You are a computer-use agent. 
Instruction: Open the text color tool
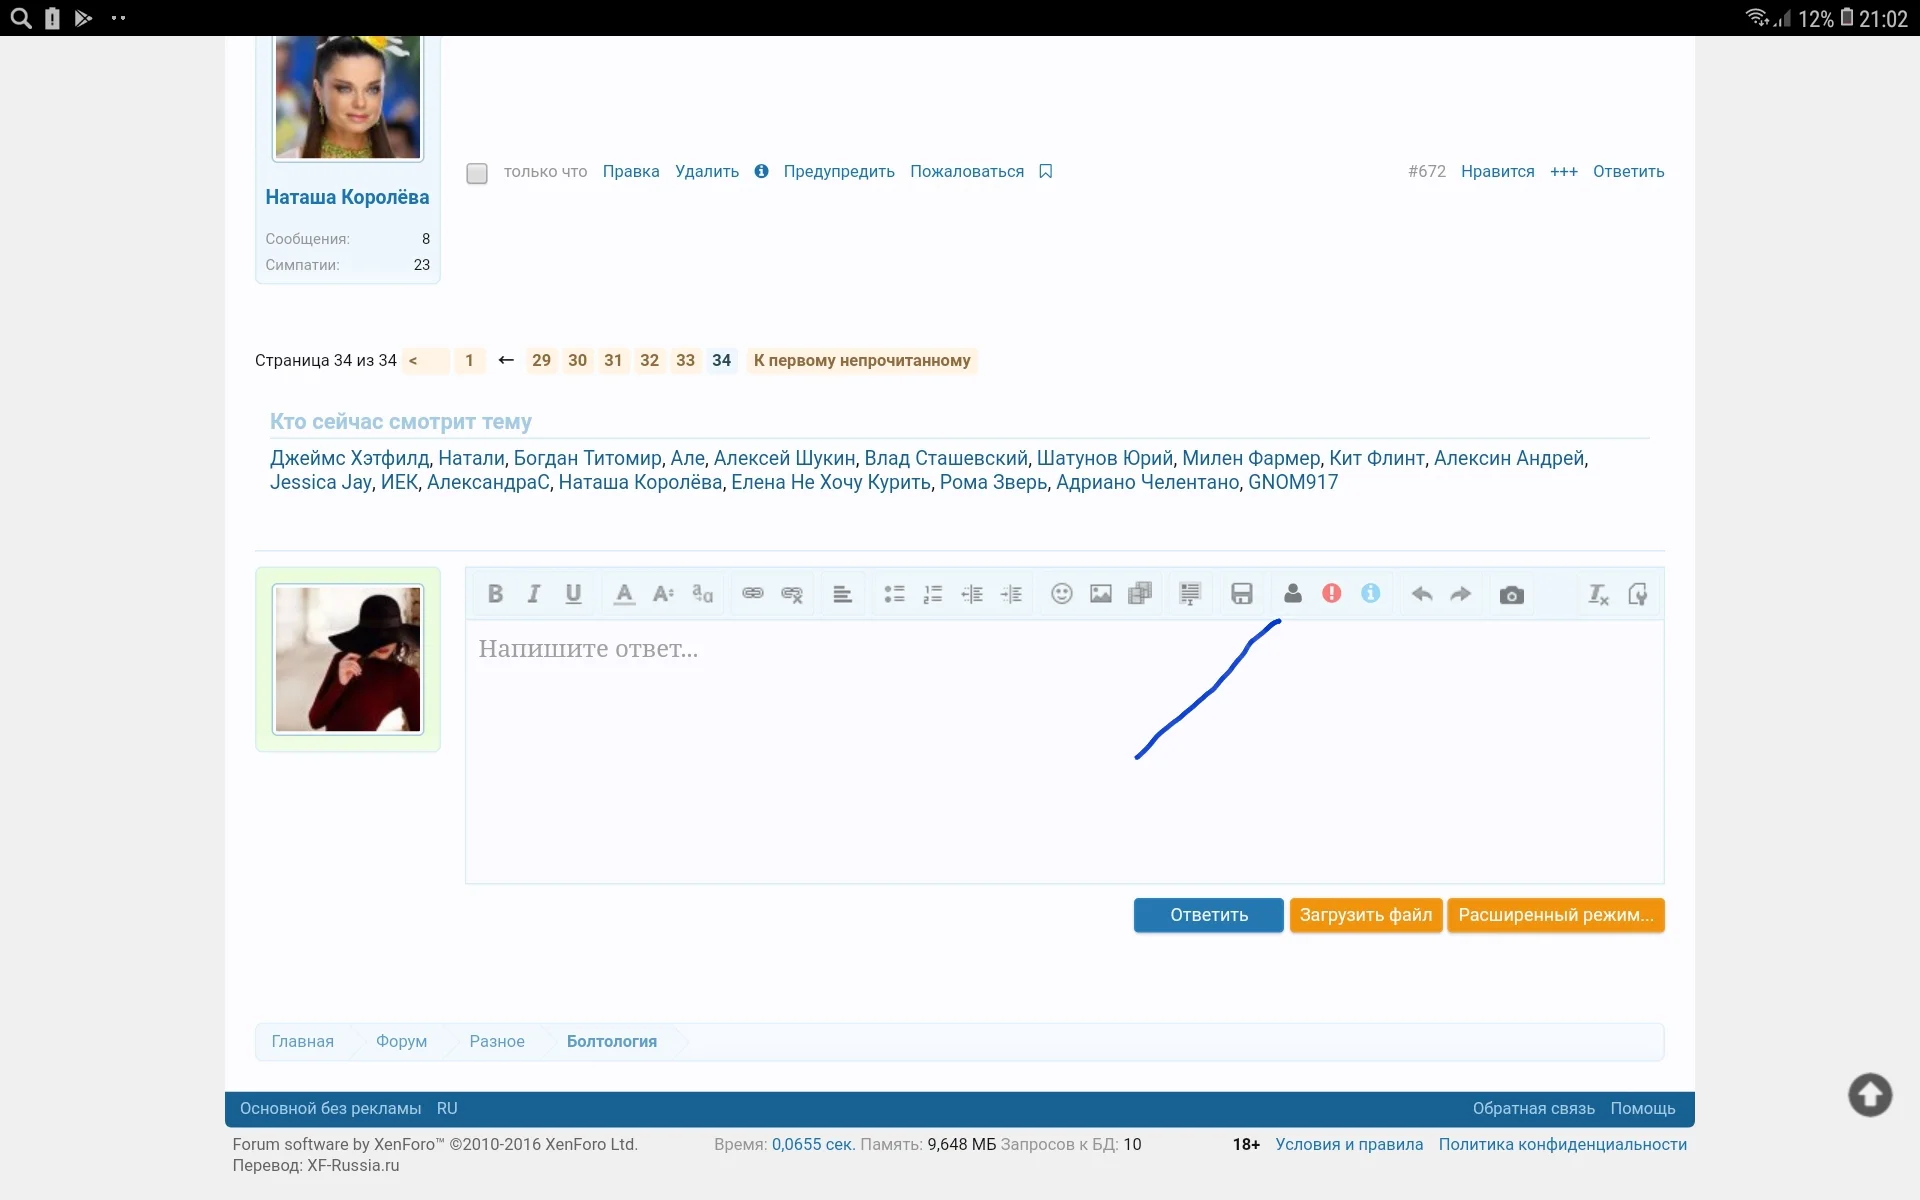tap(623, 593)
